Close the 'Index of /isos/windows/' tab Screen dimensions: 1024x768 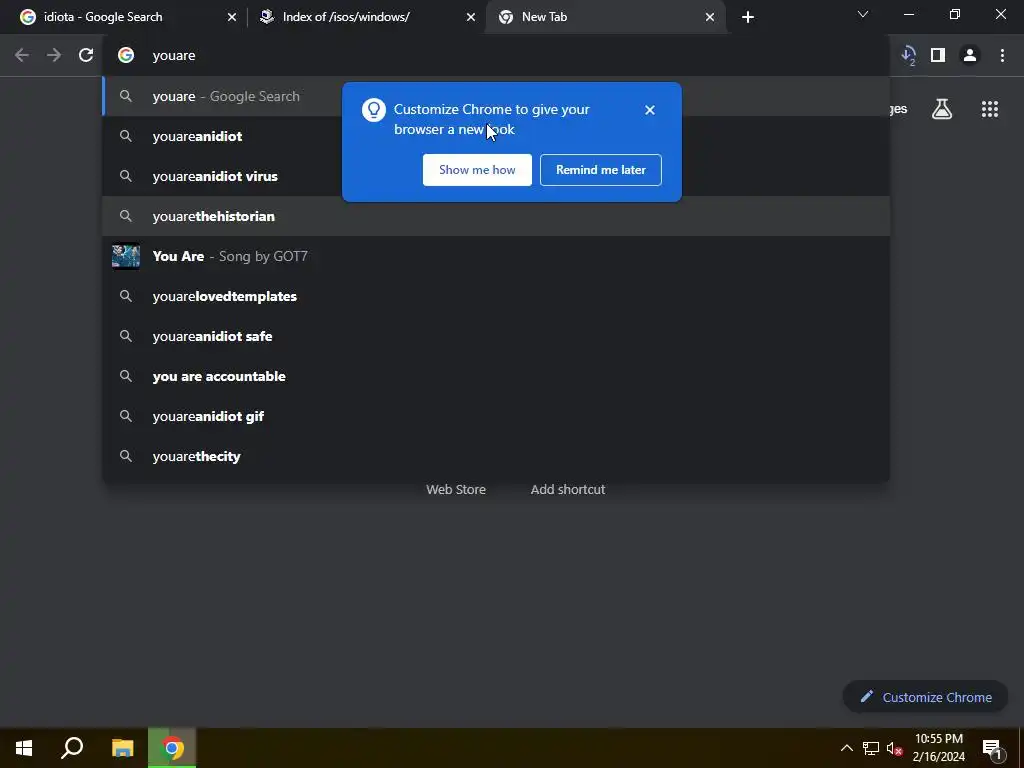tap(471, 17)
